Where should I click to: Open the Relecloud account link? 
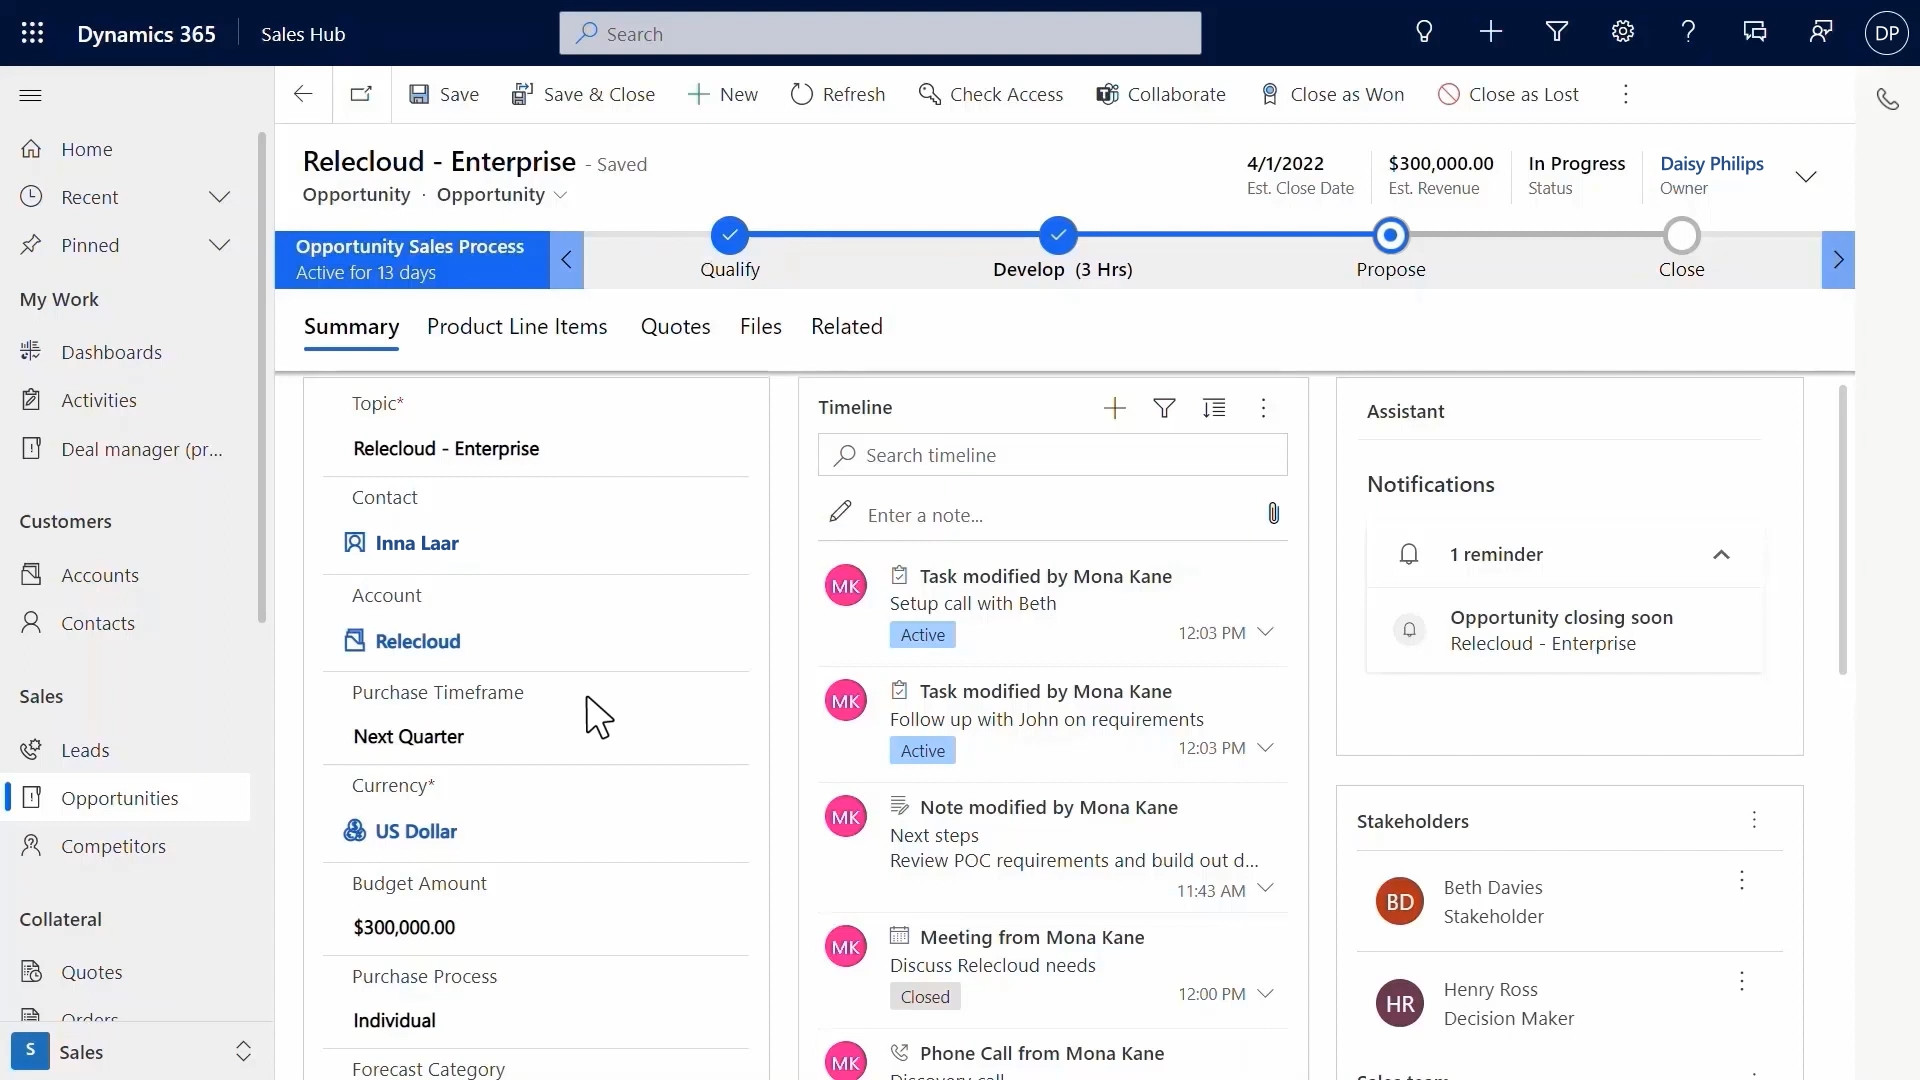(x=417, y=641)
